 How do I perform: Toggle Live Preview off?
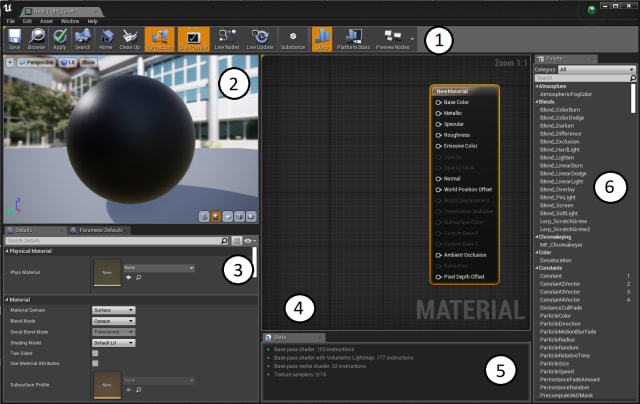(x=194, y=39)
